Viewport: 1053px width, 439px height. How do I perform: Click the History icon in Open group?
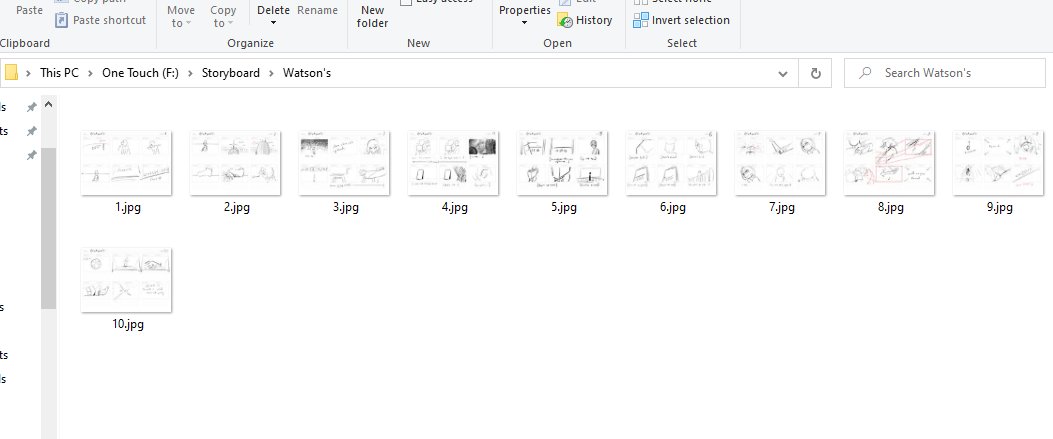tap(565, 20)
